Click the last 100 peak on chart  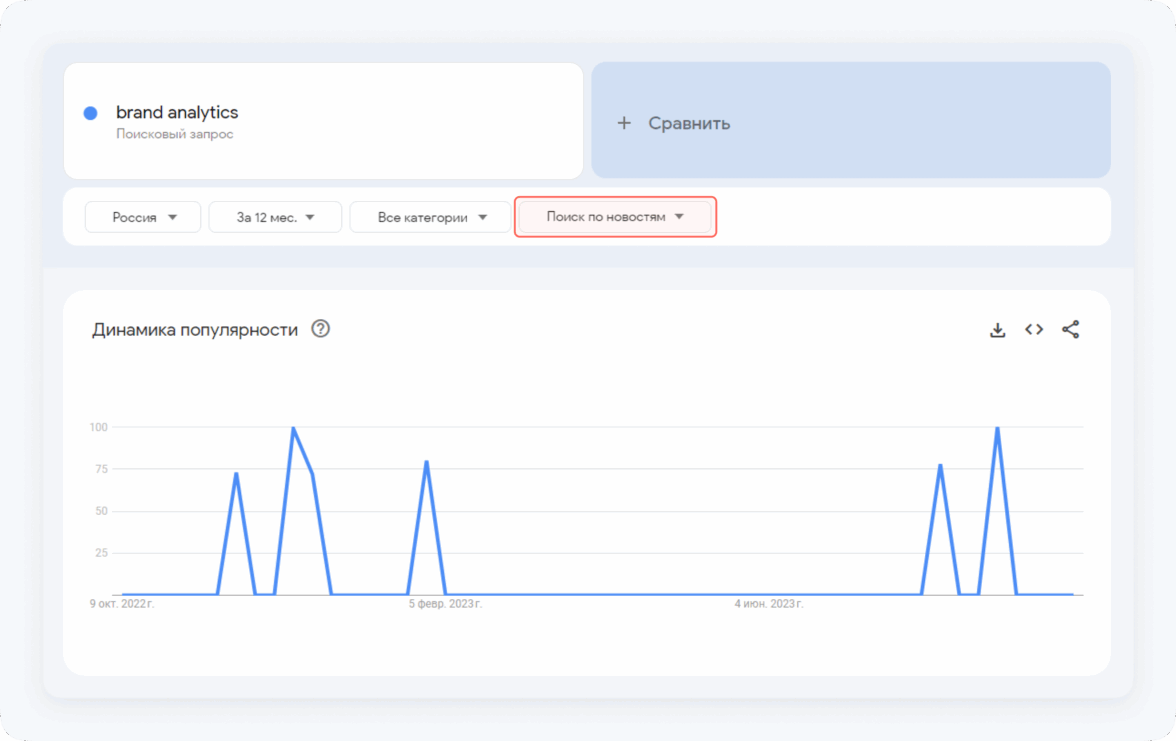997,428
